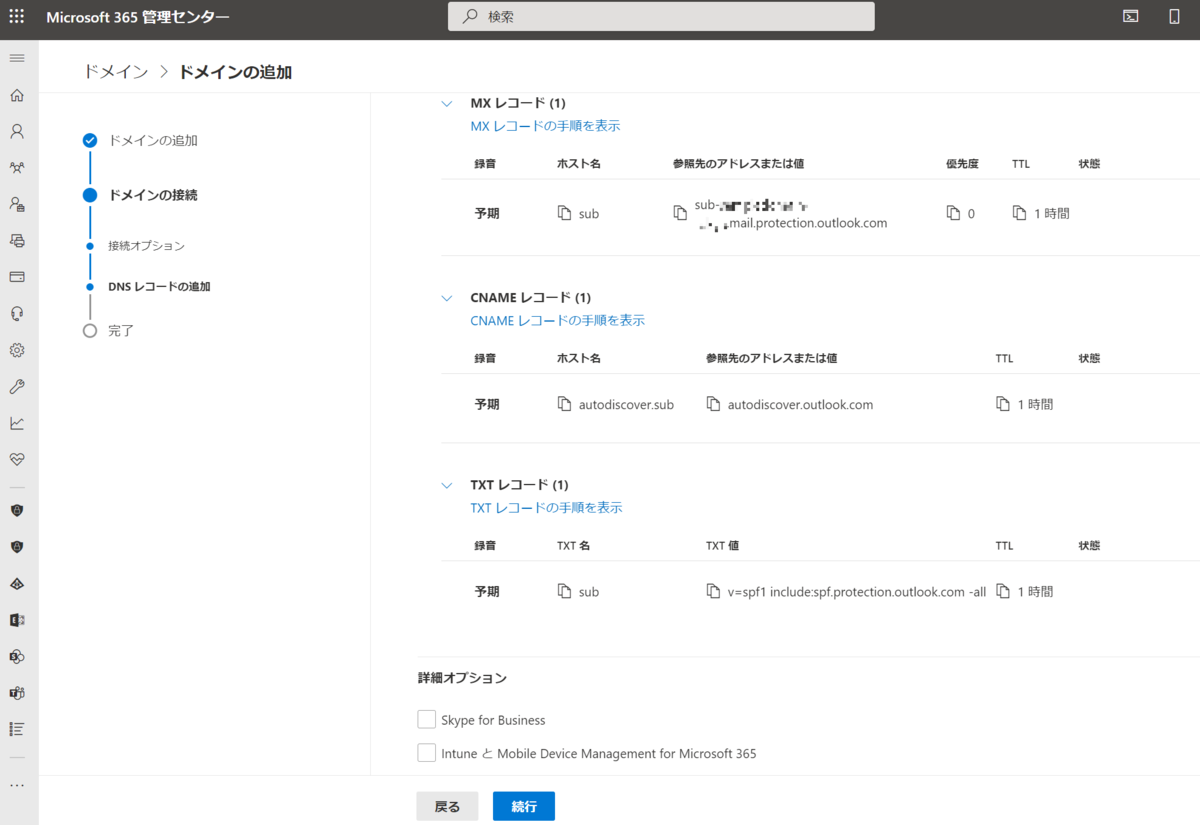
Task: Open CNAME レコードの手順を表示 link
Action: [558, 321]
